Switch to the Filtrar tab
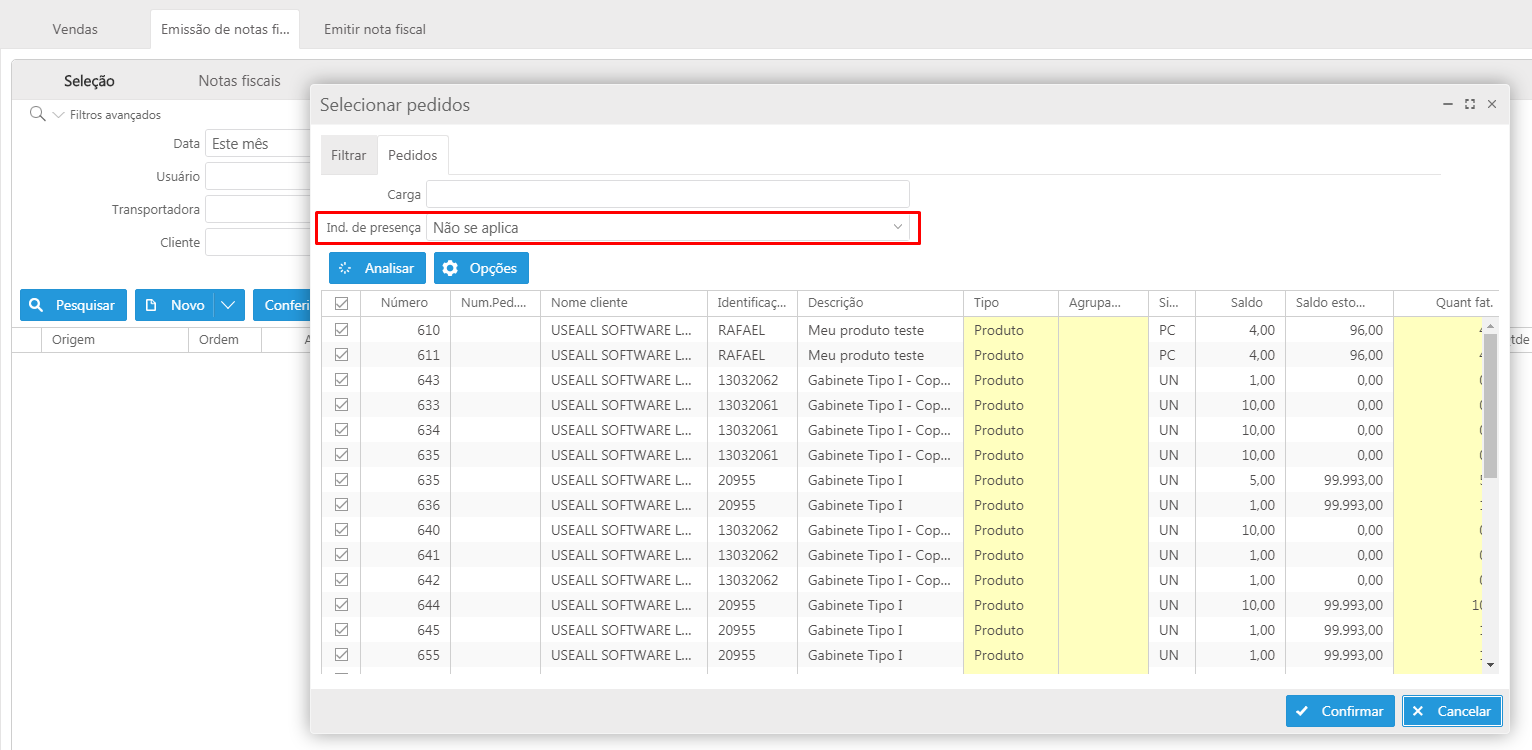 [x=349, y=156]
